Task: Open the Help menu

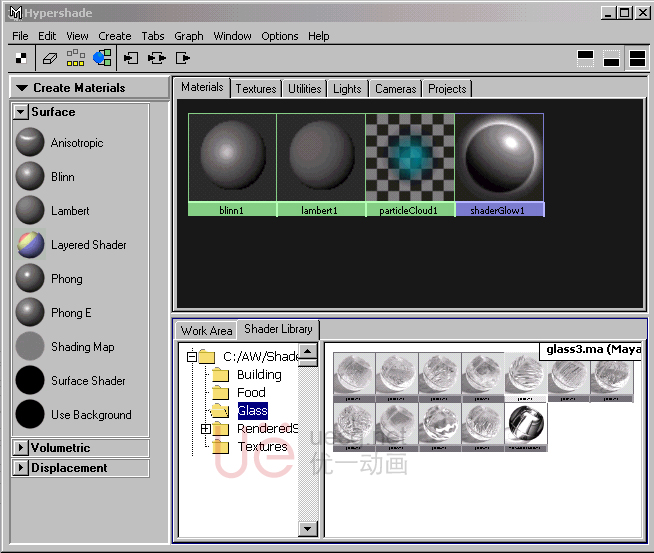Action: click(x=319, y=36)
